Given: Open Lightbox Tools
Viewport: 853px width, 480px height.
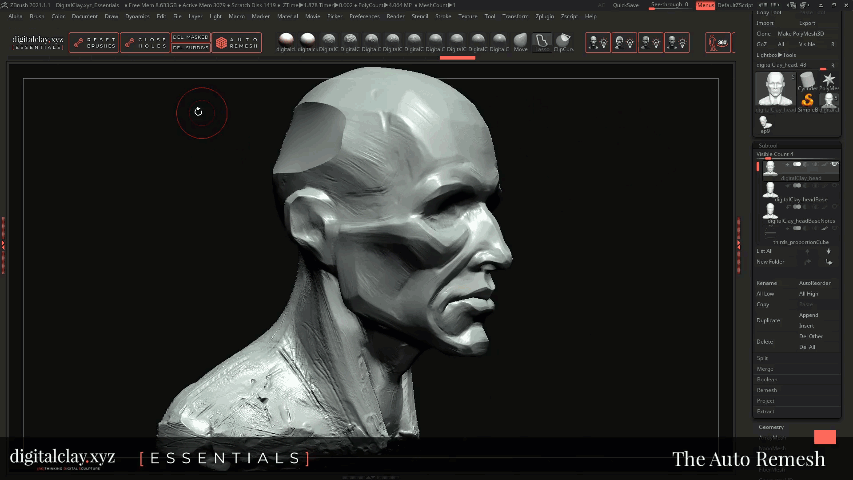Looking at the screenshot, I should coord(776,55).
